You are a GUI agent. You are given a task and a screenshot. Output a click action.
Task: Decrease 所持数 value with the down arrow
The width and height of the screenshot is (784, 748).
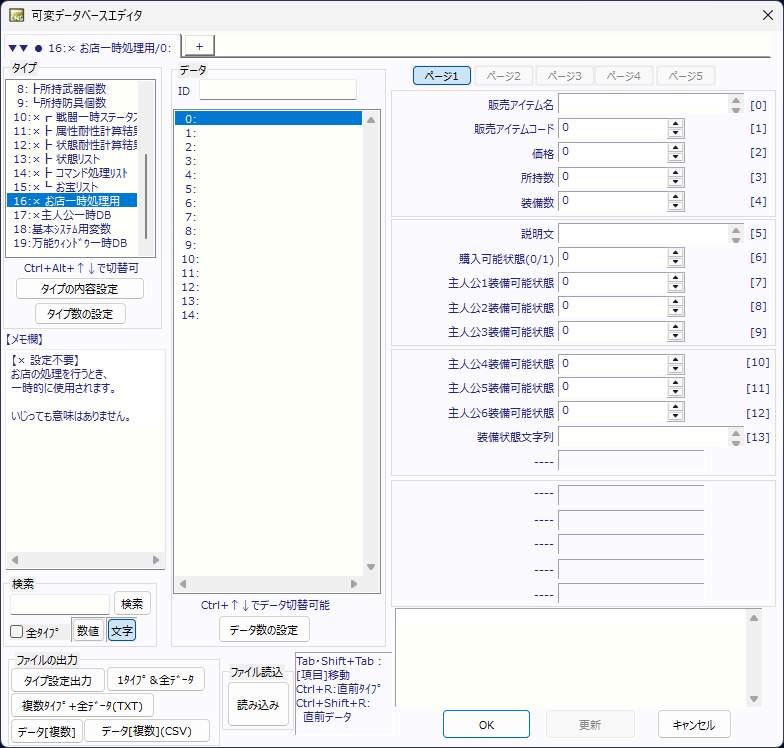click(x=675, y=183)
